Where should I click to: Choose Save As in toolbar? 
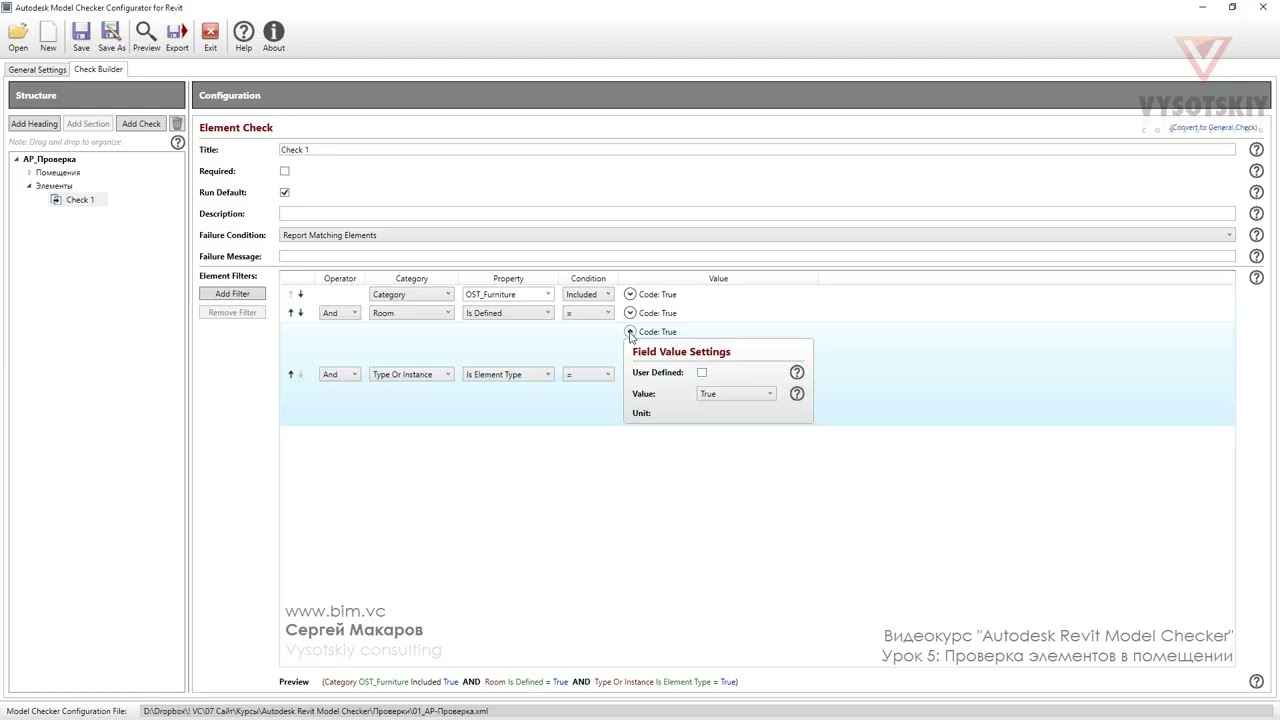[112, 37]
